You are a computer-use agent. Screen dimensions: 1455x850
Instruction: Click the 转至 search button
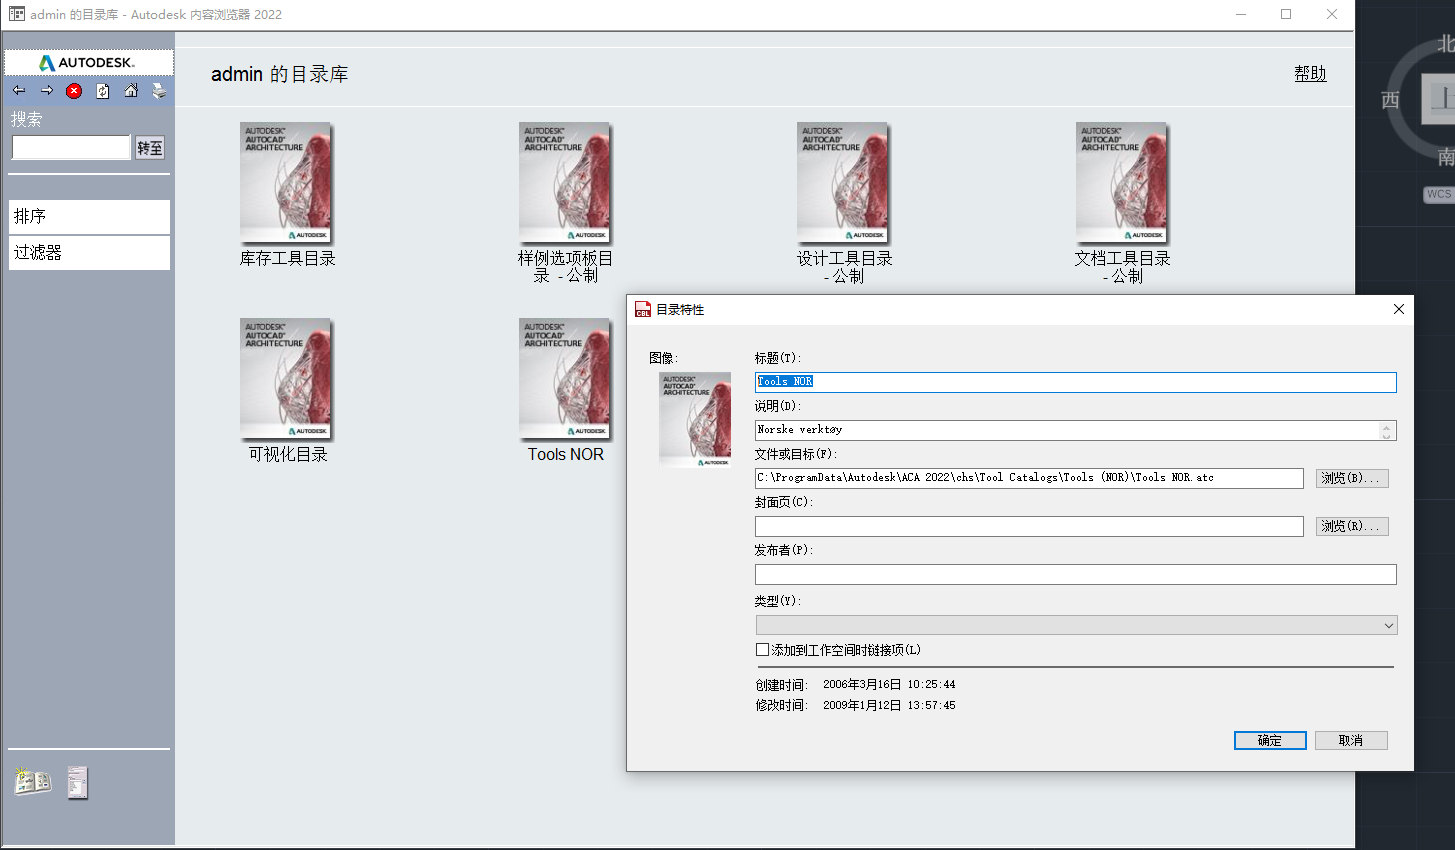click(x=150, y=148)
